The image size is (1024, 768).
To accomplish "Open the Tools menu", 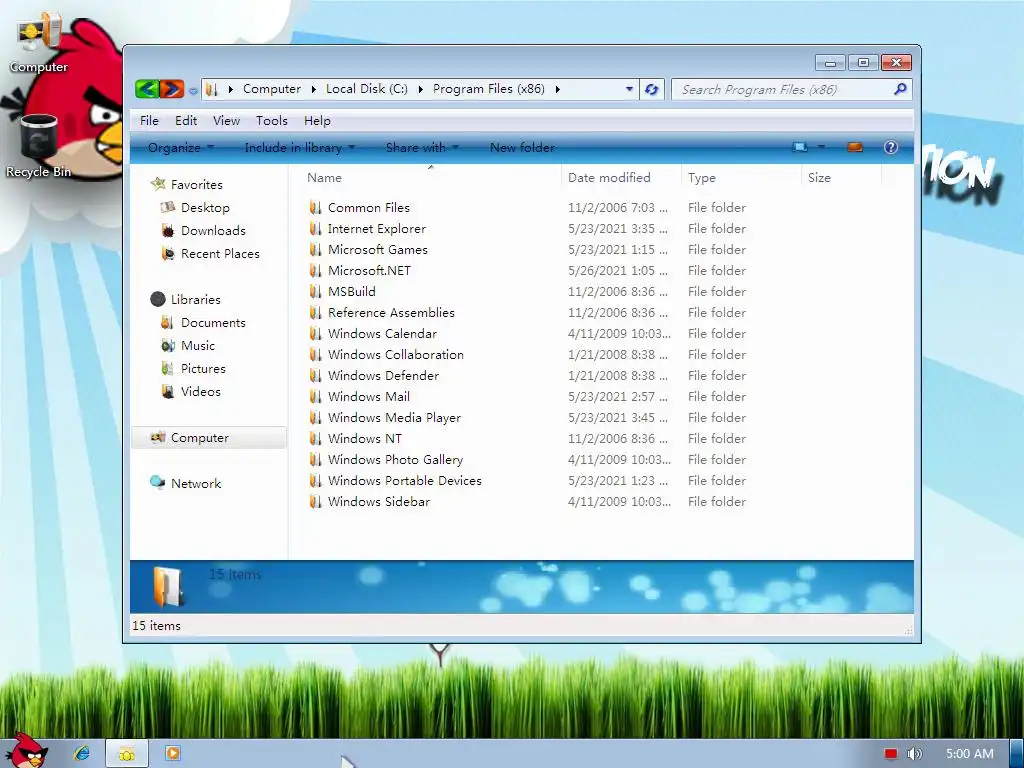I will [x=272, y=121].
